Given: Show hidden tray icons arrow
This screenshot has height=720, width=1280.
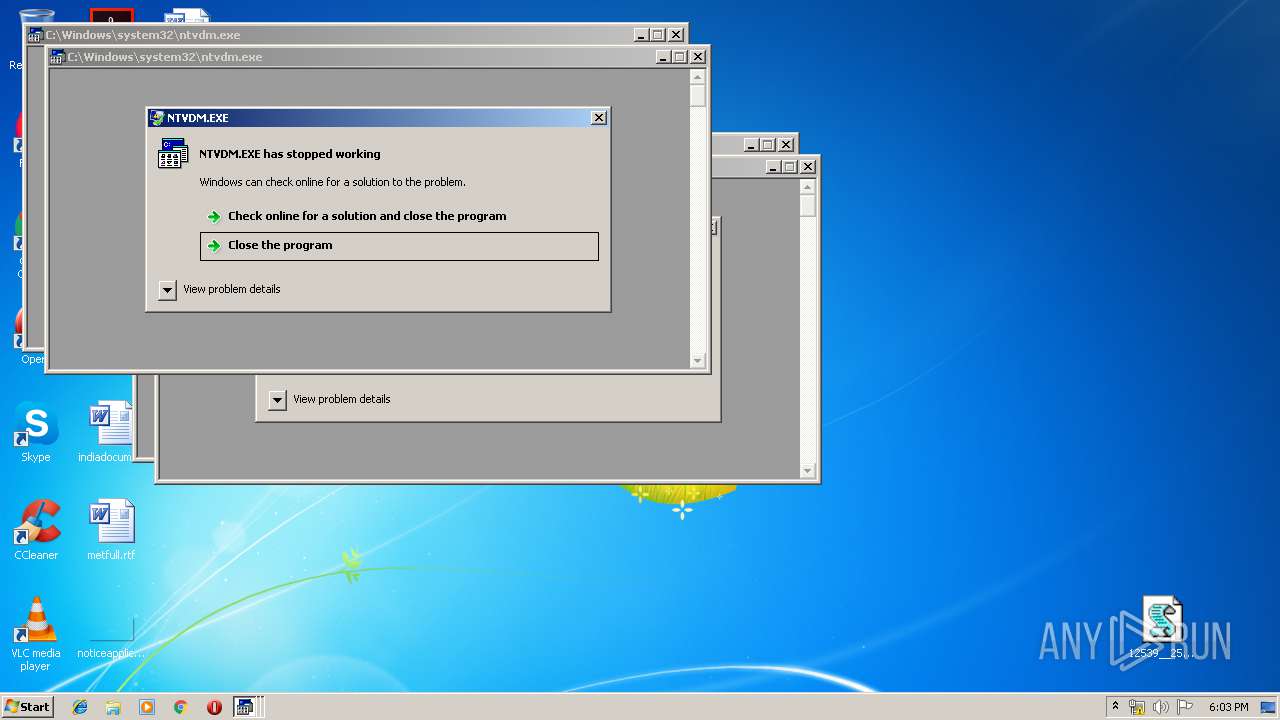Looking at the screenshot, I should (1115, 707).
